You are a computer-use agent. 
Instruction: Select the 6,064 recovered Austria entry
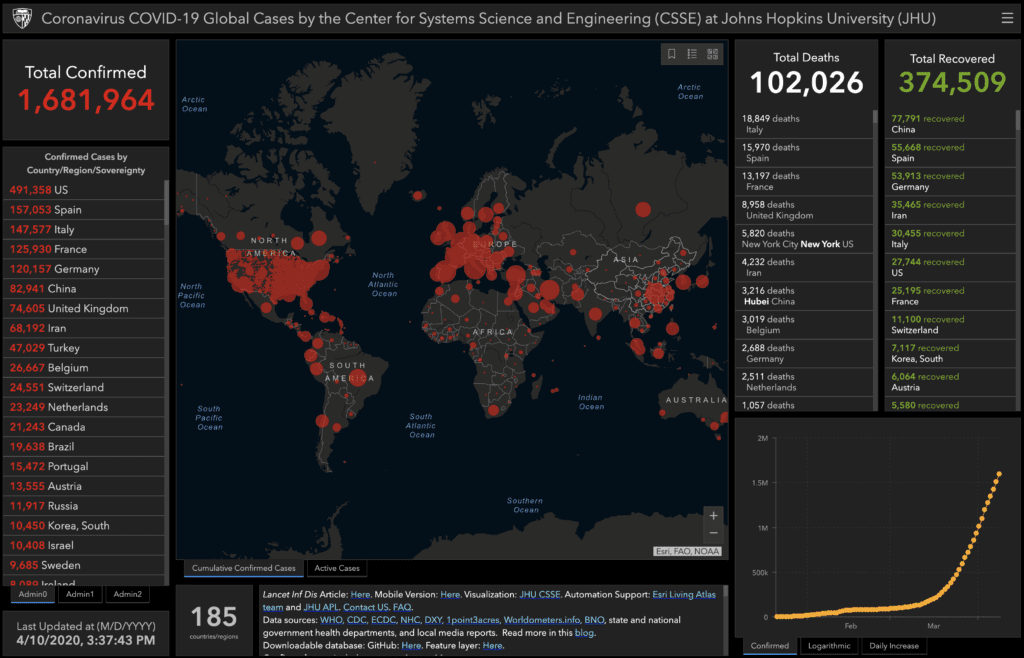pos(950,382)
